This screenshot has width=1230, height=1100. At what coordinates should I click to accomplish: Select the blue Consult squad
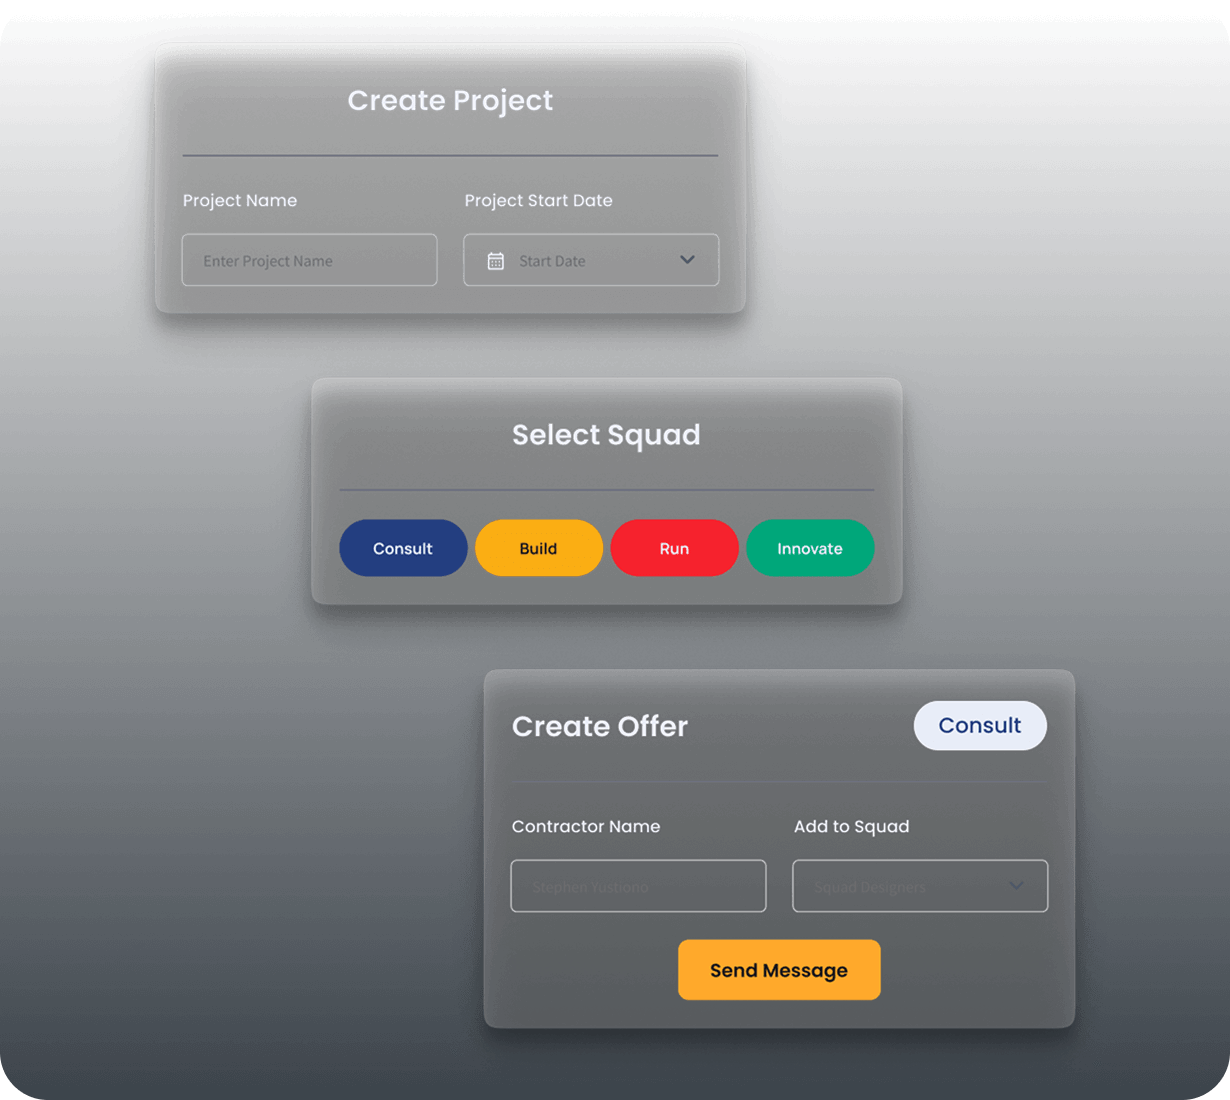click(x=403, y=548)
